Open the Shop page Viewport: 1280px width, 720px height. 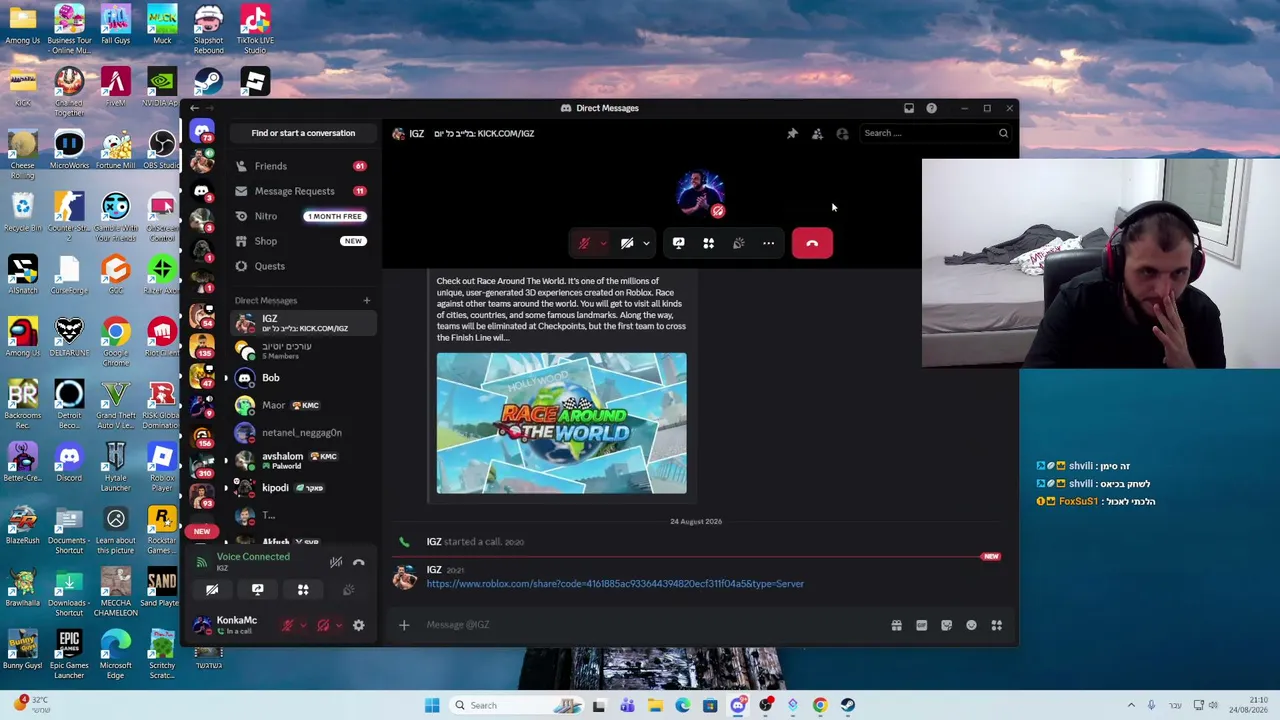tap(303, 241)
